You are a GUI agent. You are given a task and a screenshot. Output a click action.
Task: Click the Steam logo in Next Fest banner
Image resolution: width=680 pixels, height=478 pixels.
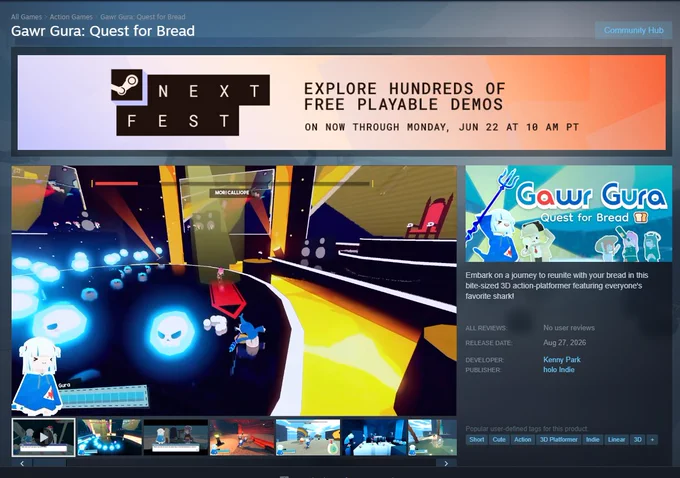tap(127, 85)
